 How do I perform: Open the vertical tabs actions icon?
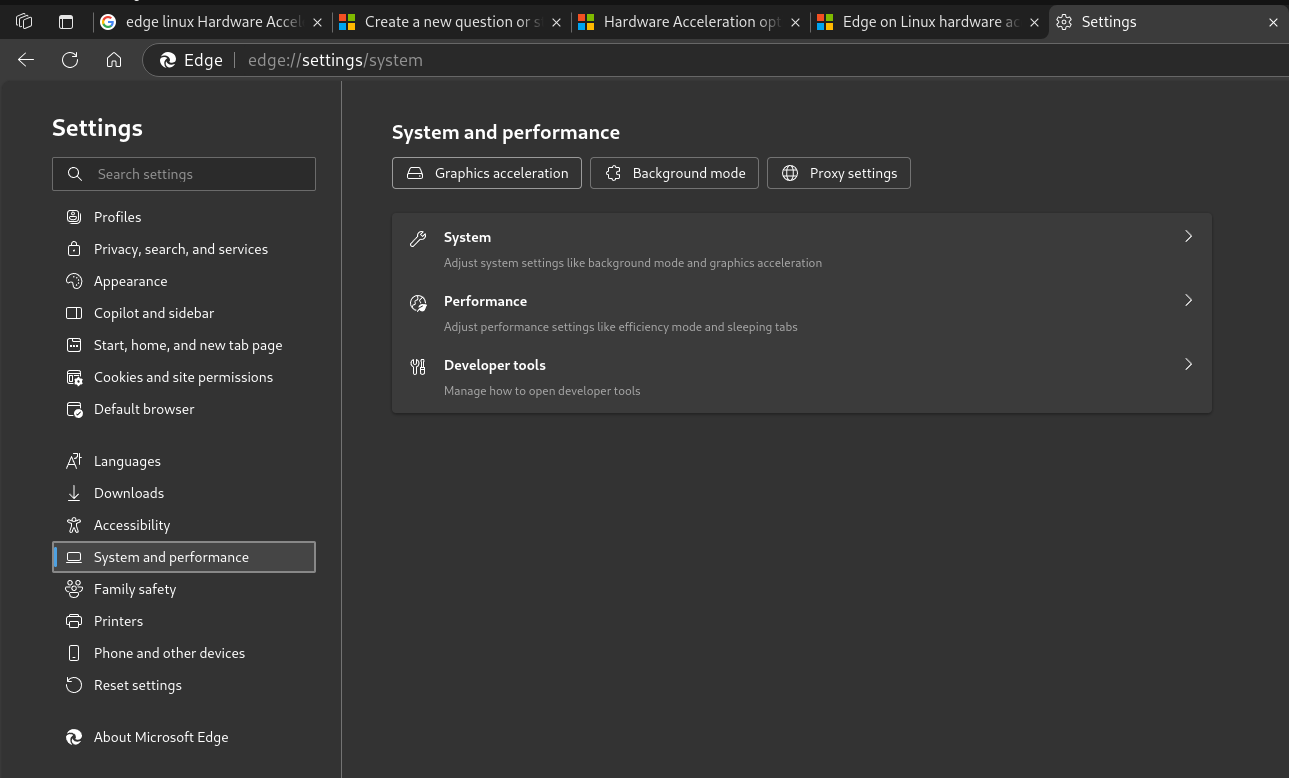pos(66,22)
